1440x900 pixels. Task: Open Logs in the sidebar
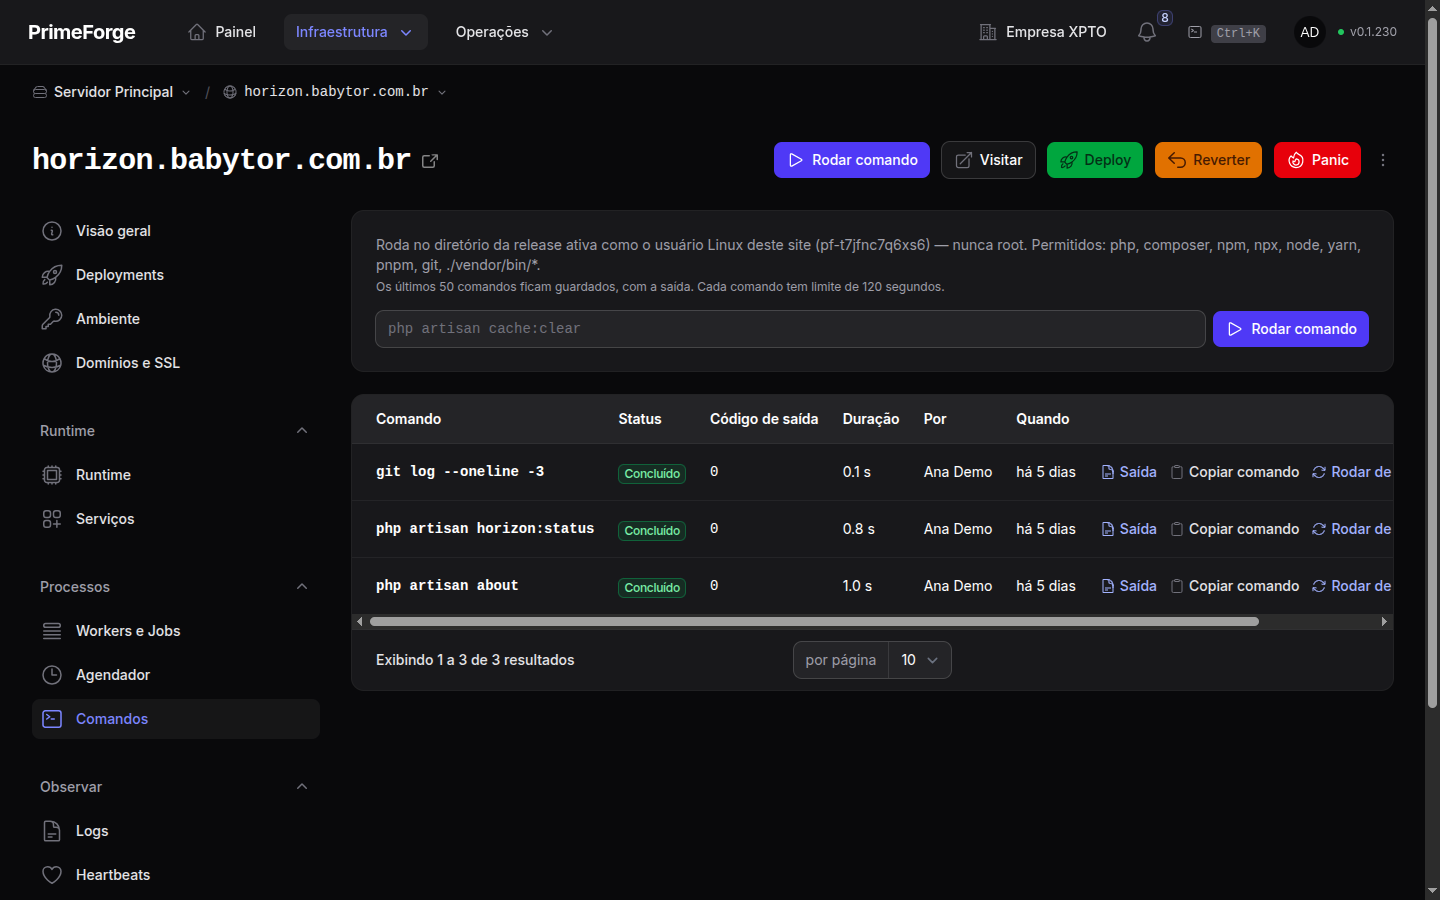pyautogui.click(x=176, y=831)
